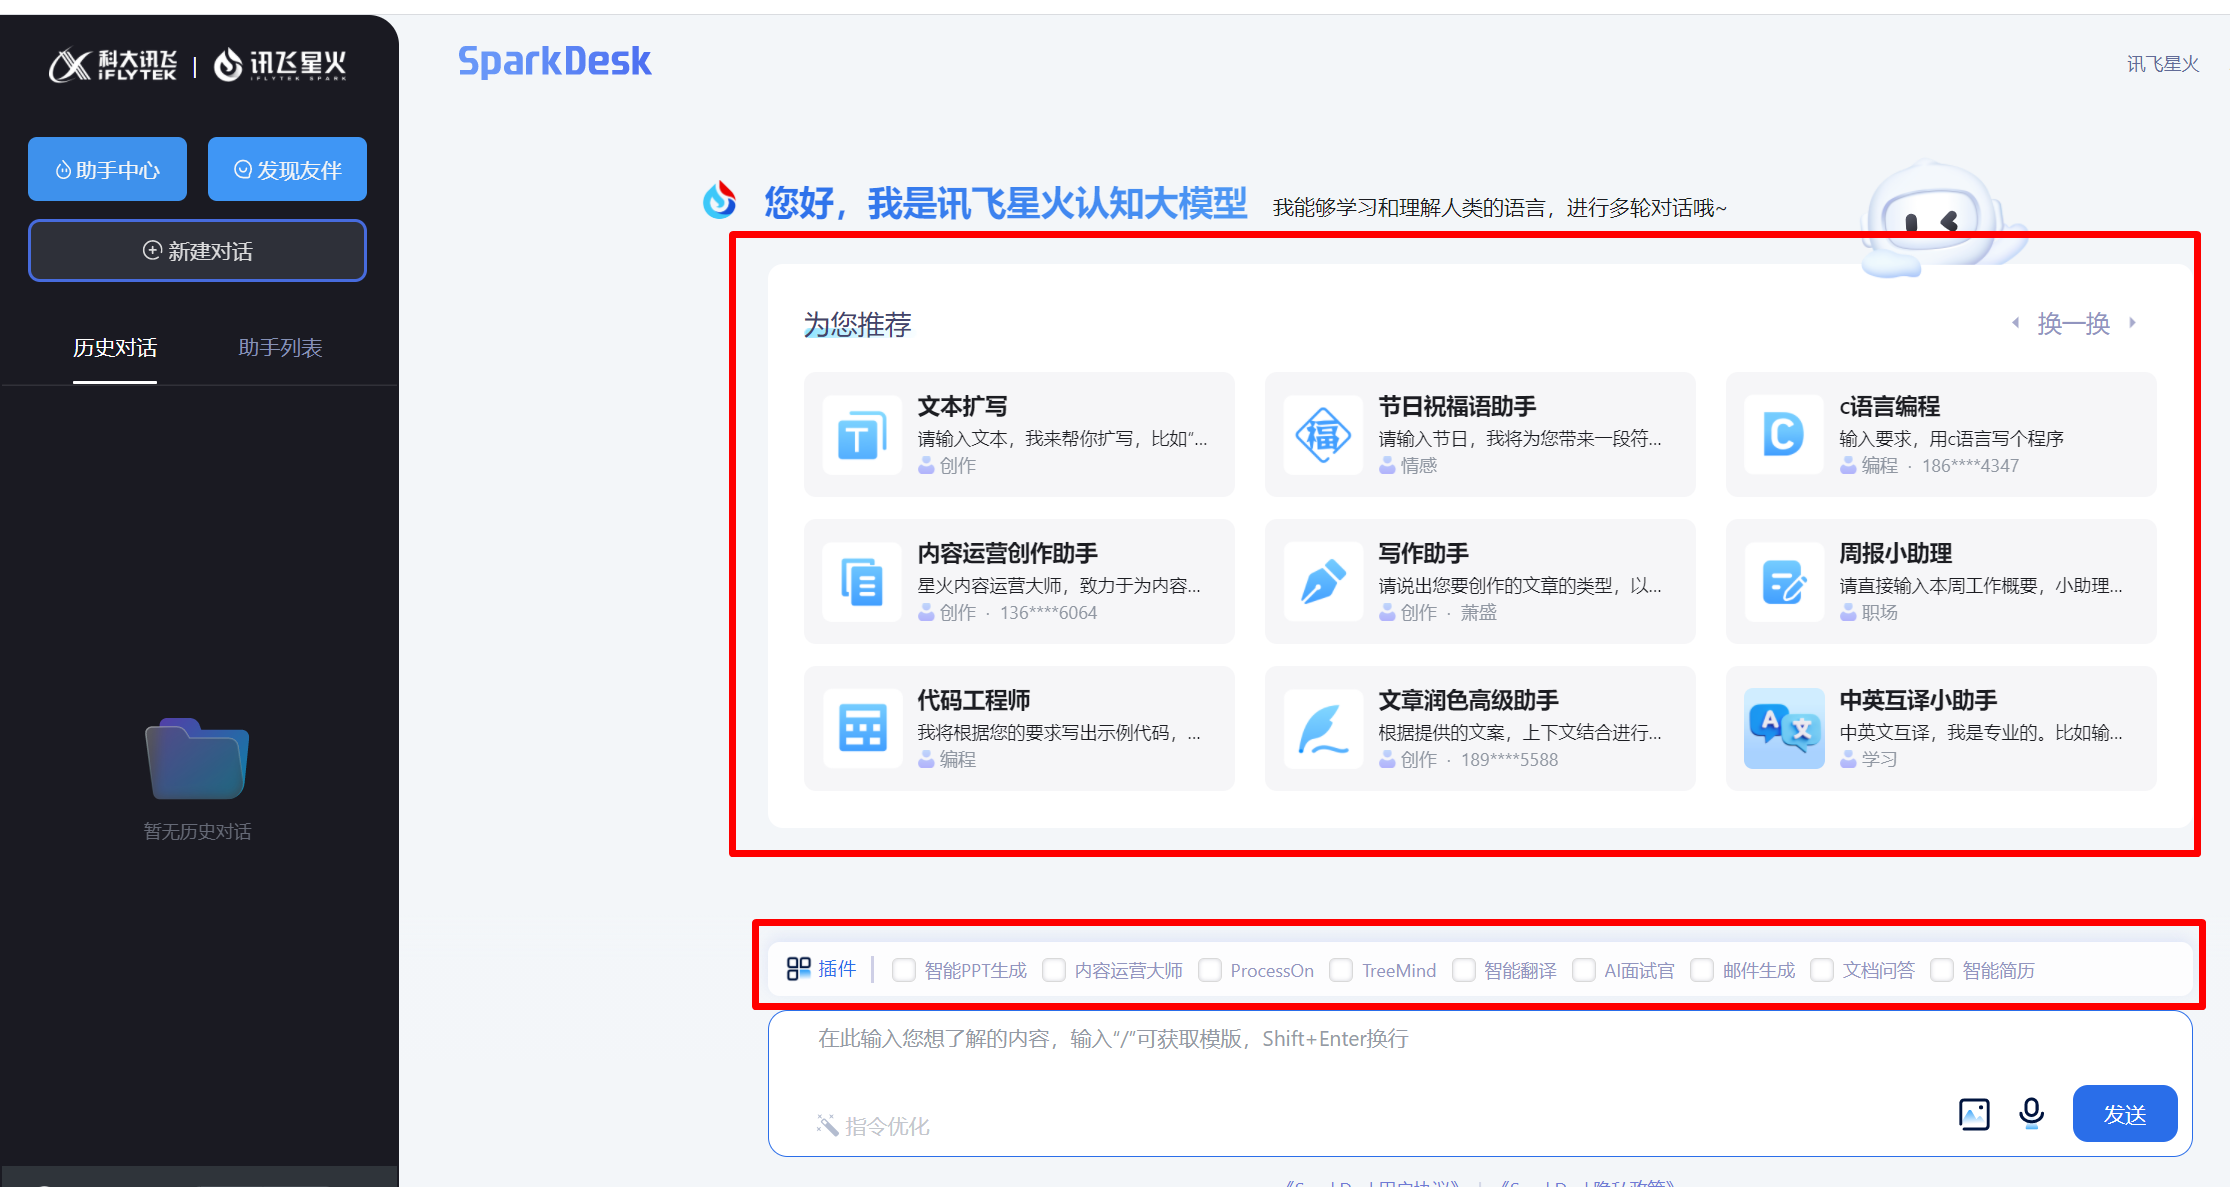Click the 讯飞星火 Spark logo in the sidebar
This screenshot has height=1187, width=2230.
[x=280, y=65]
